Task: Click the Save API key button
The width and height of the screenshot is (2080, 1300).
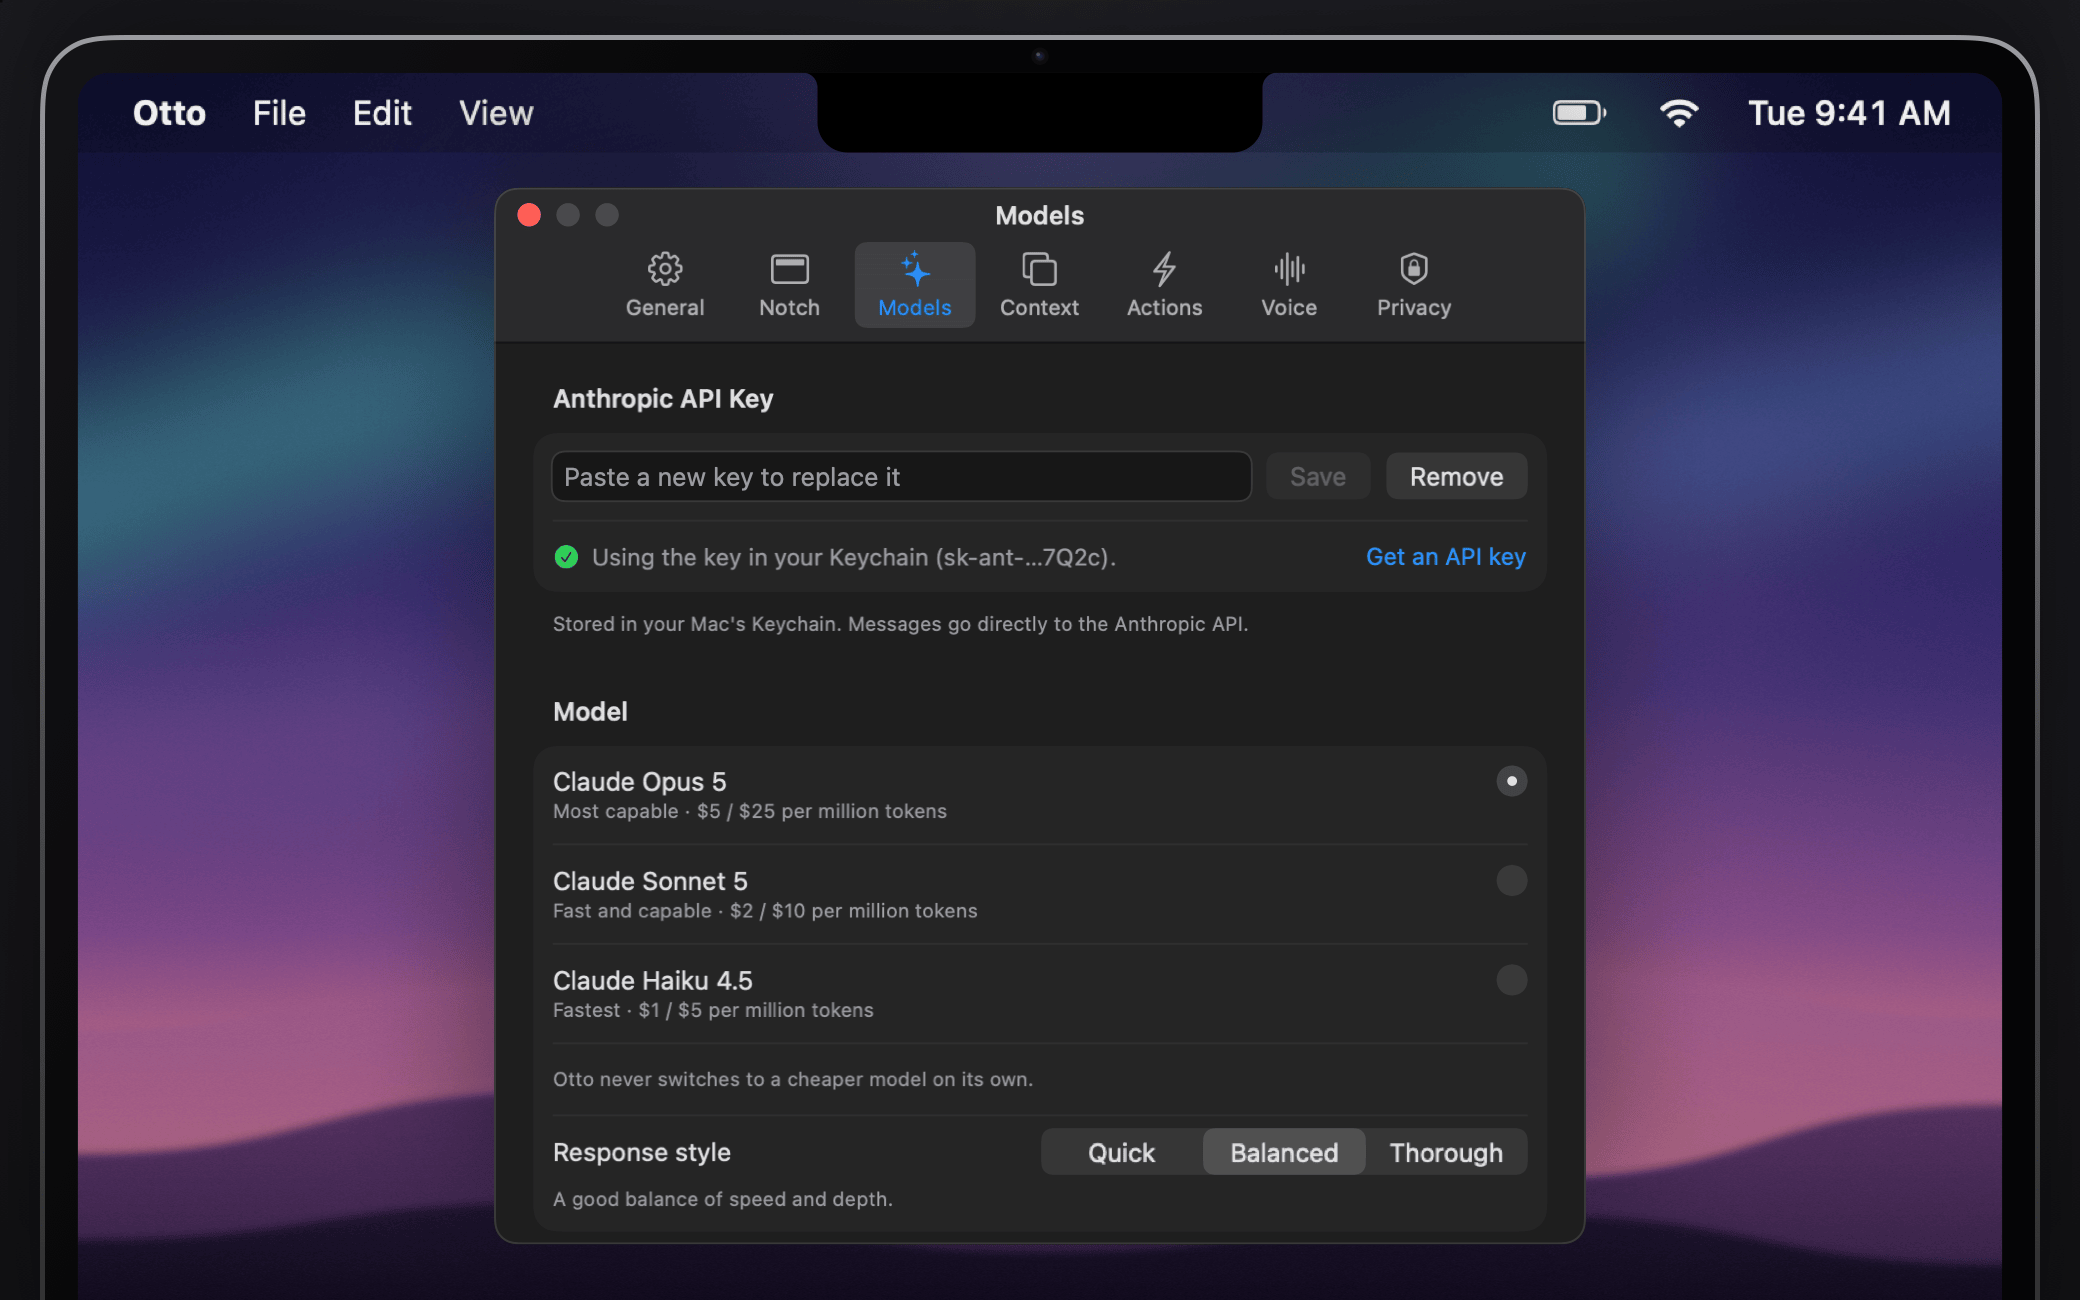Action: 1317,476
